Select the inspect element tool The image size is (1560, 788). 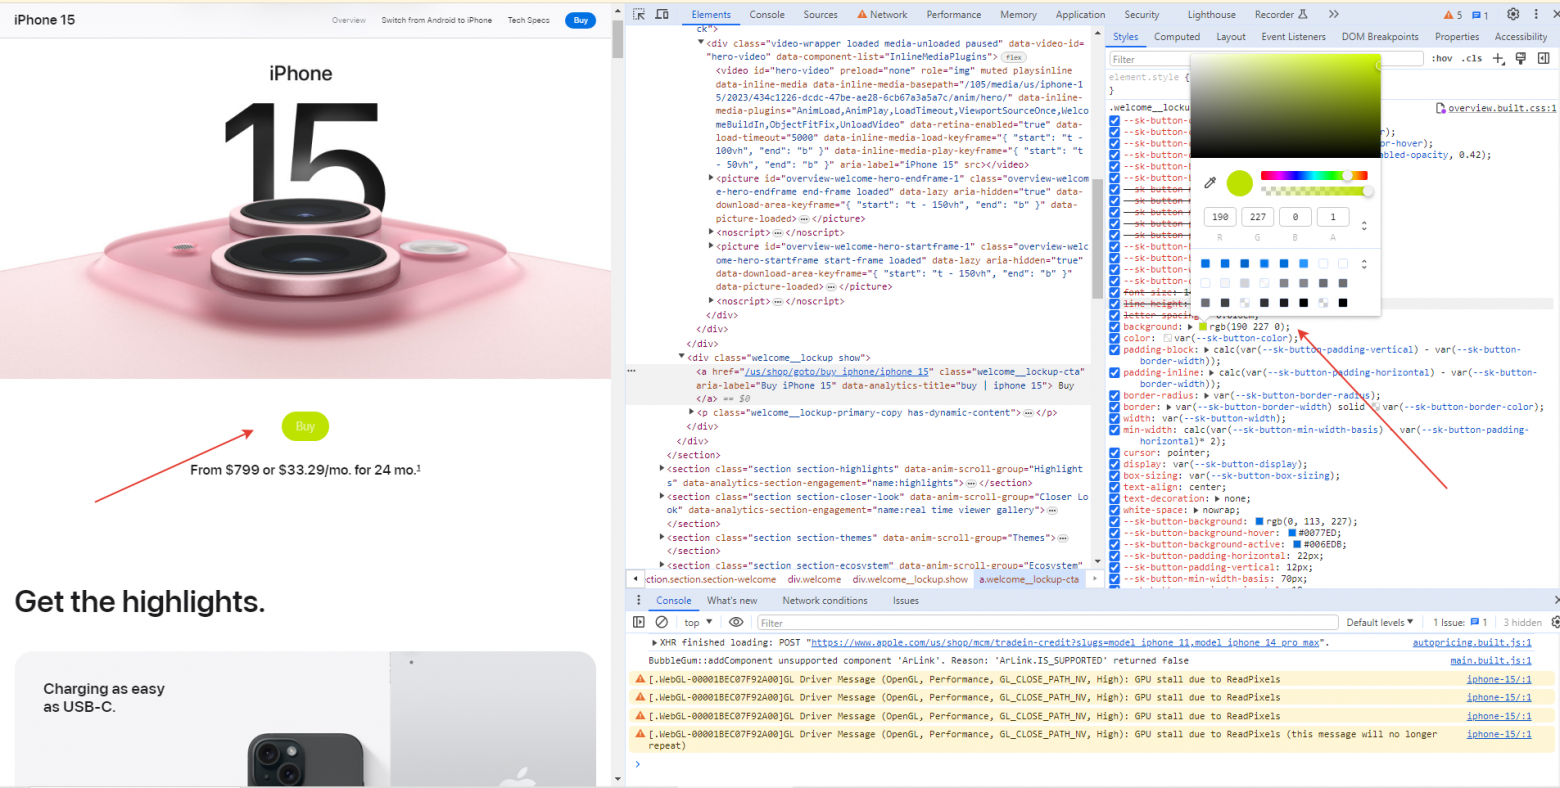point(638,14)
